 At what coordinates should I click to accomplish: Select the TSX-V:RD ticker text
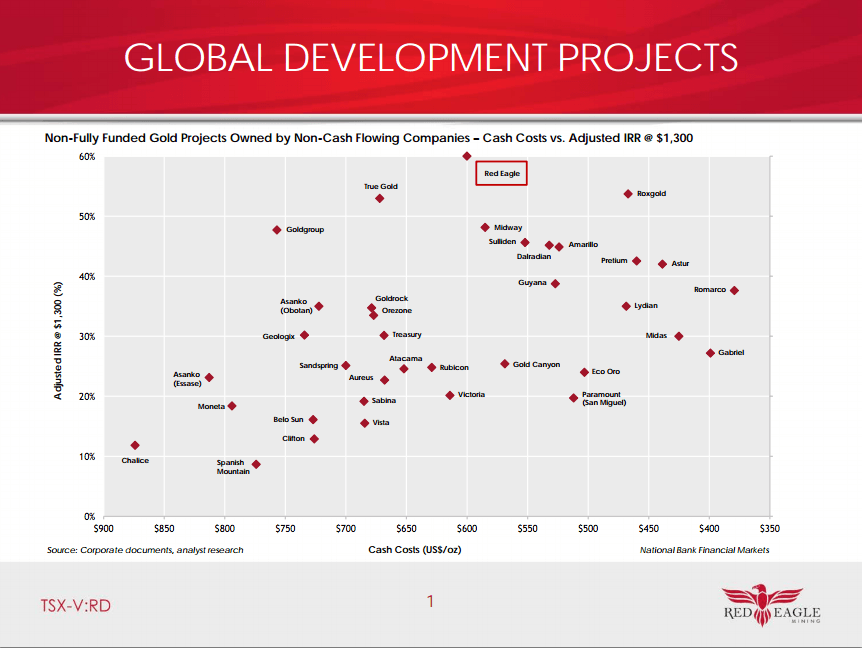(75, 605)
